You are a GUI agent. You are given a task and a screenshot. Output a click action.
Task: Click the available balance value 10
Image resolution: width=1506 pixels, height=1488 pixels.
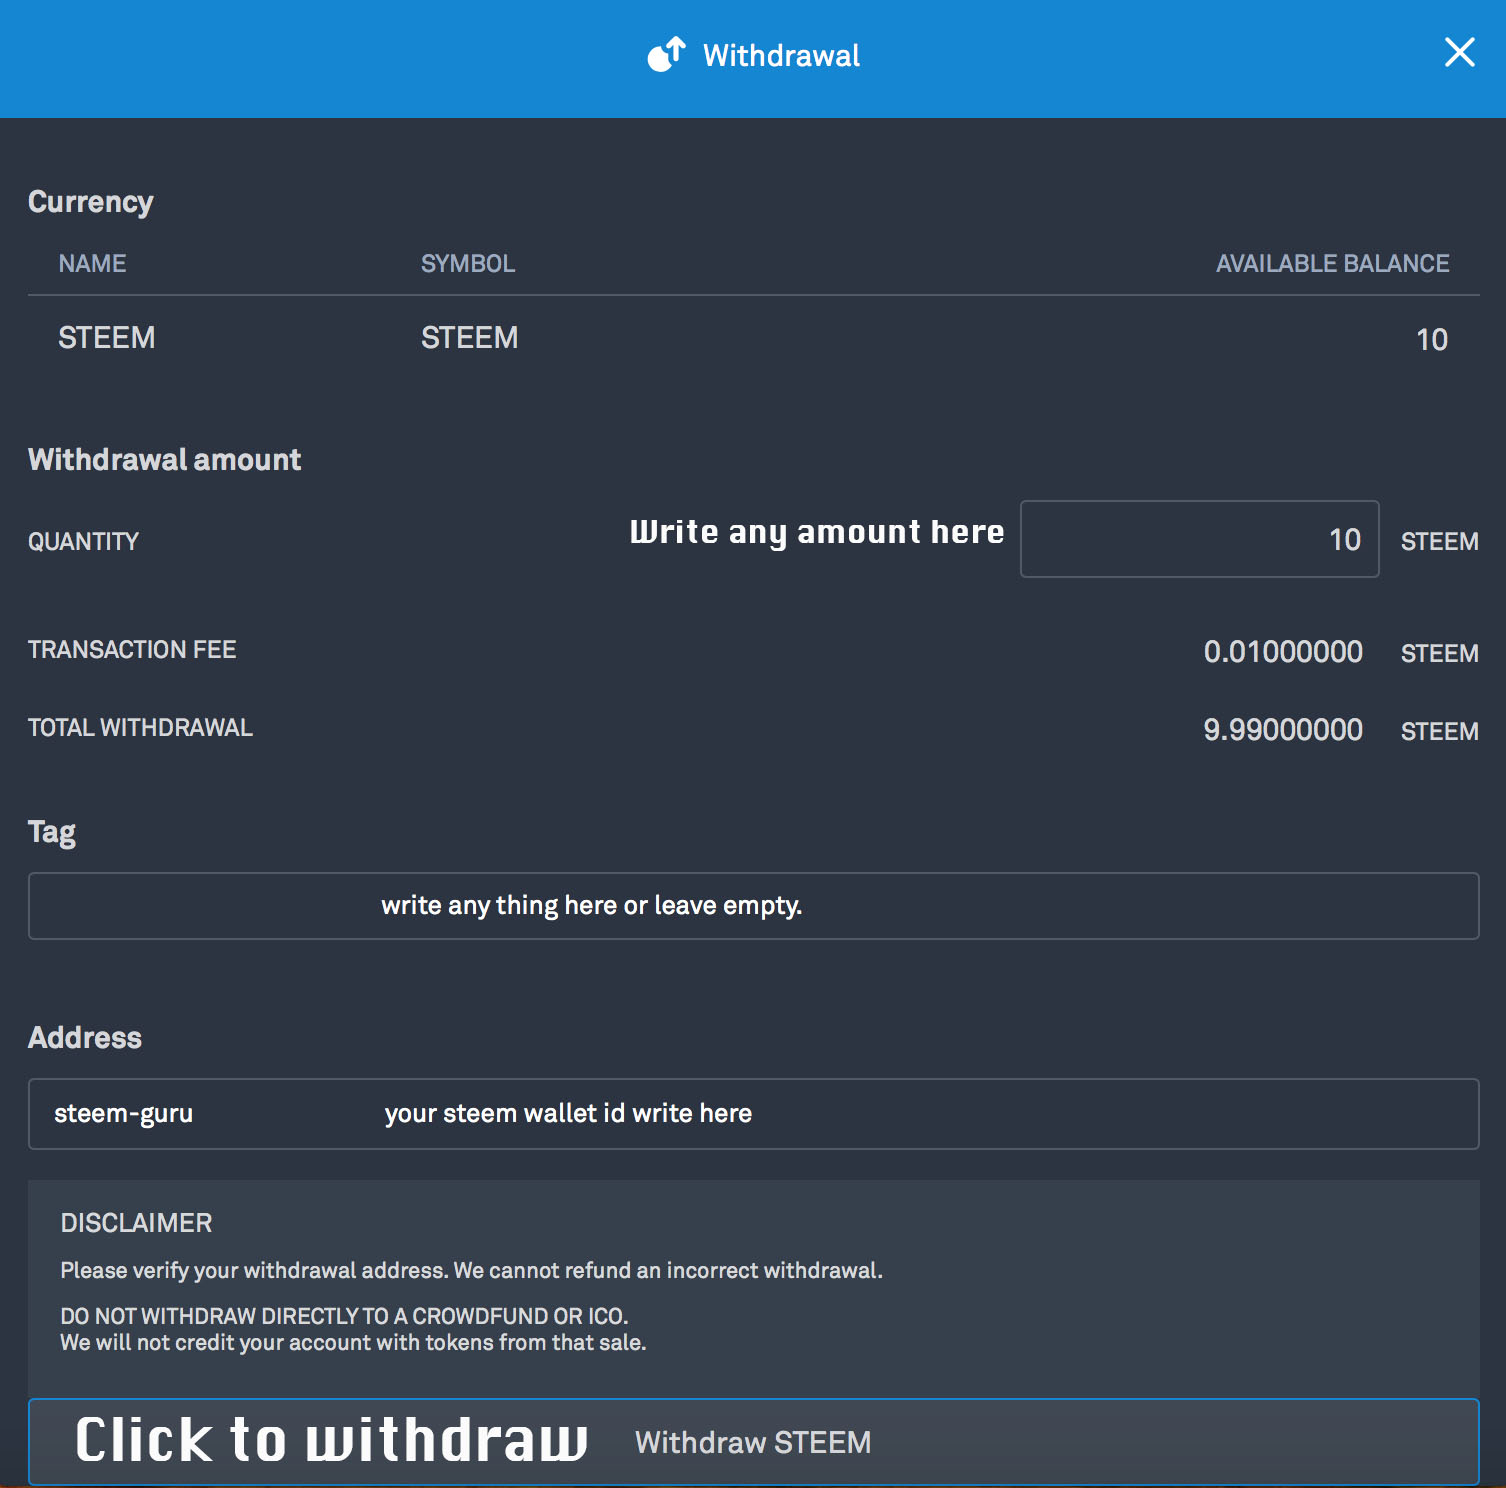(1432, 340)
